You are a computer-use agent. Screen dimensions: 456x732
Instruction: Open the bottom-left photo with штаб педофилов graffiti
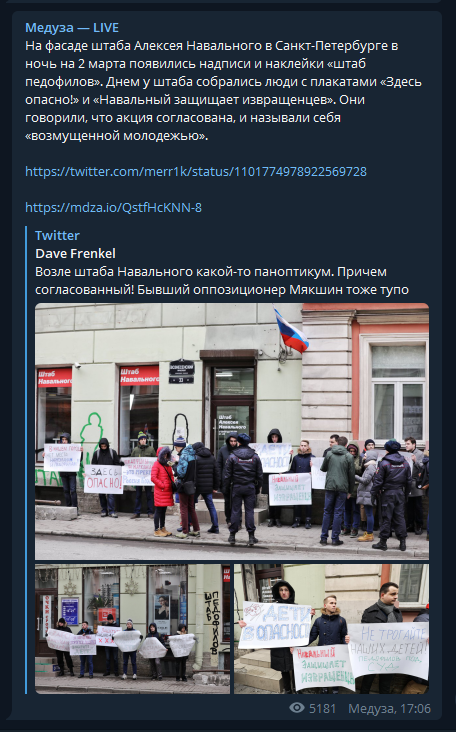coord(133,628)
